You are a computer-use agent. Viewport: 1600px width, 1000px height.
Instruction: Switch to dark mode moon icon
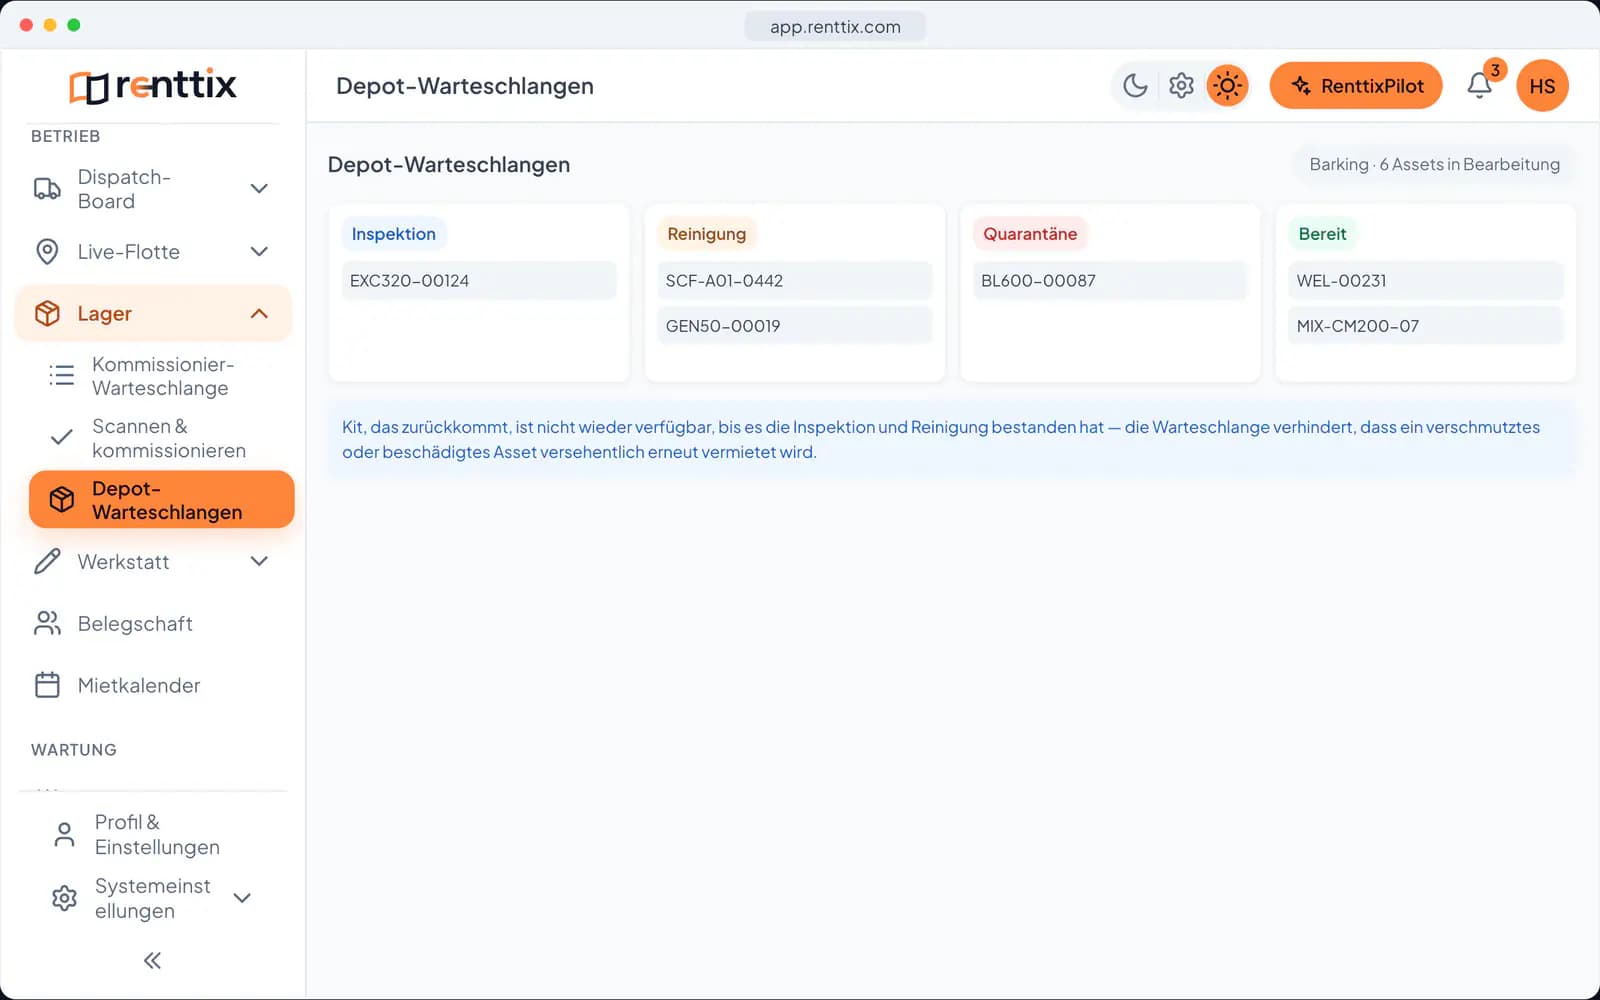click(1135, 86)
